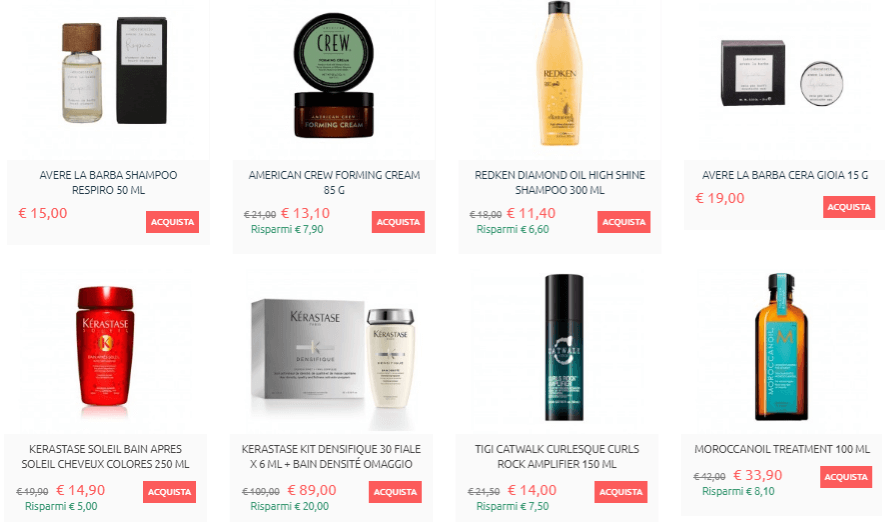This screenshot has width=895, height=522.
Task: Open Avere La Barba Cera Gioia image
Action: (782, 74)
